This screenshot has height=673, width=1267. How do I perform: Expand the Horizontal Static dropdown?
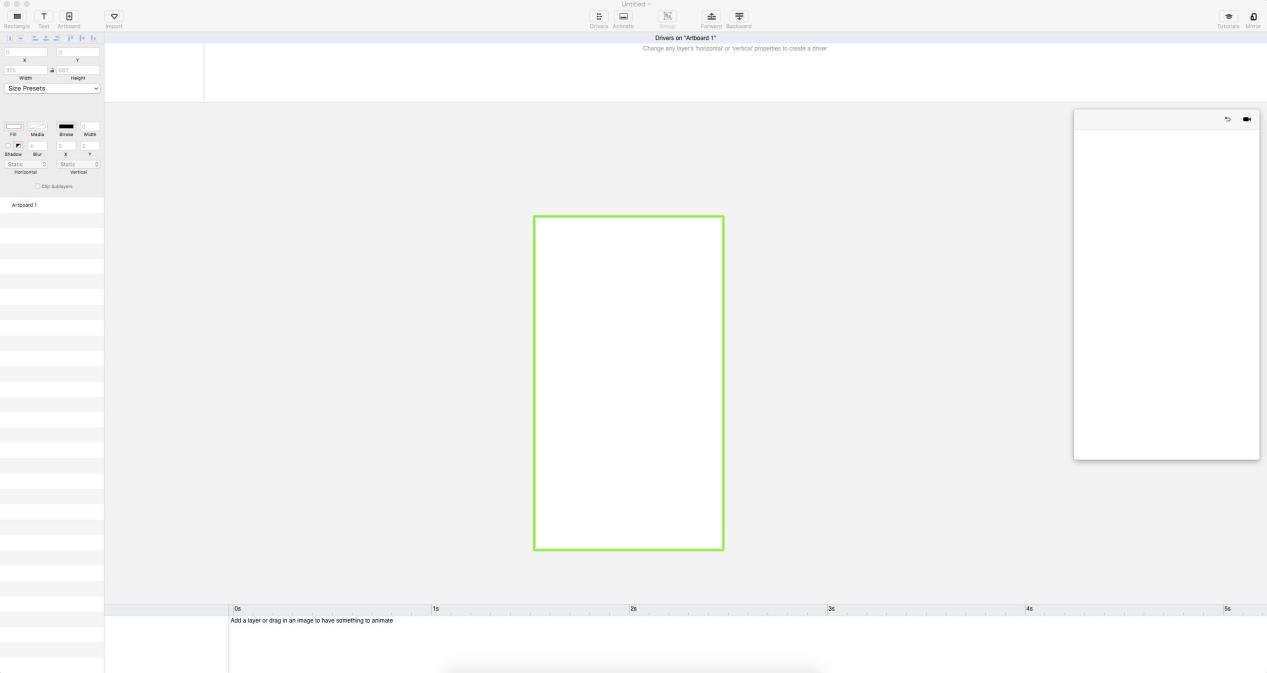25,164
